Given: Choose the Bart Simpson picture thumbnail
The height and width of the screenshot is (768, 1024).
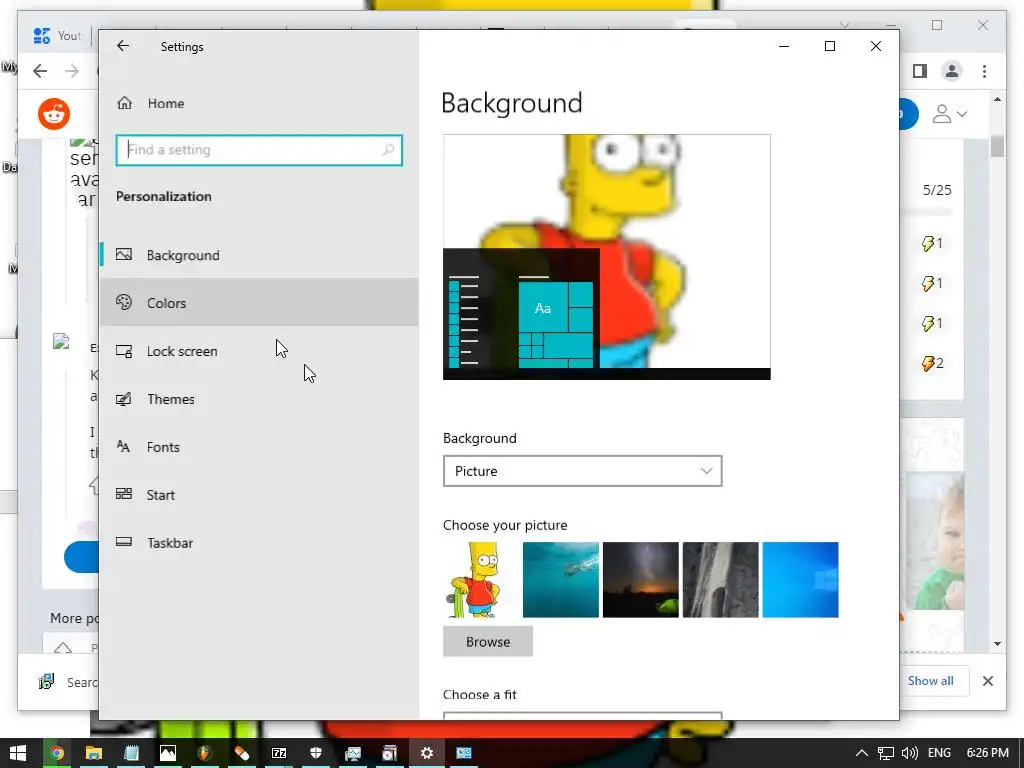Looking at the screenshot, I should click(481, 580).
